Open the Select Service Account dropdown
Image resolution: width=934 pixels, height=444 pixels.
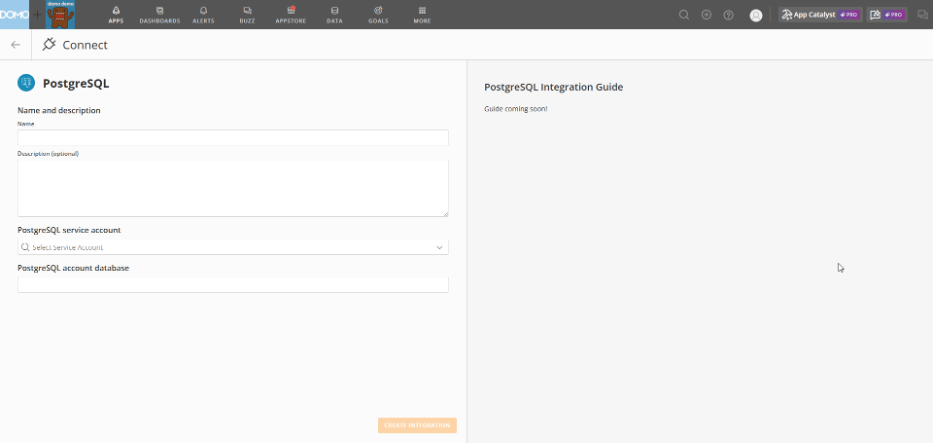click(233, 247)
